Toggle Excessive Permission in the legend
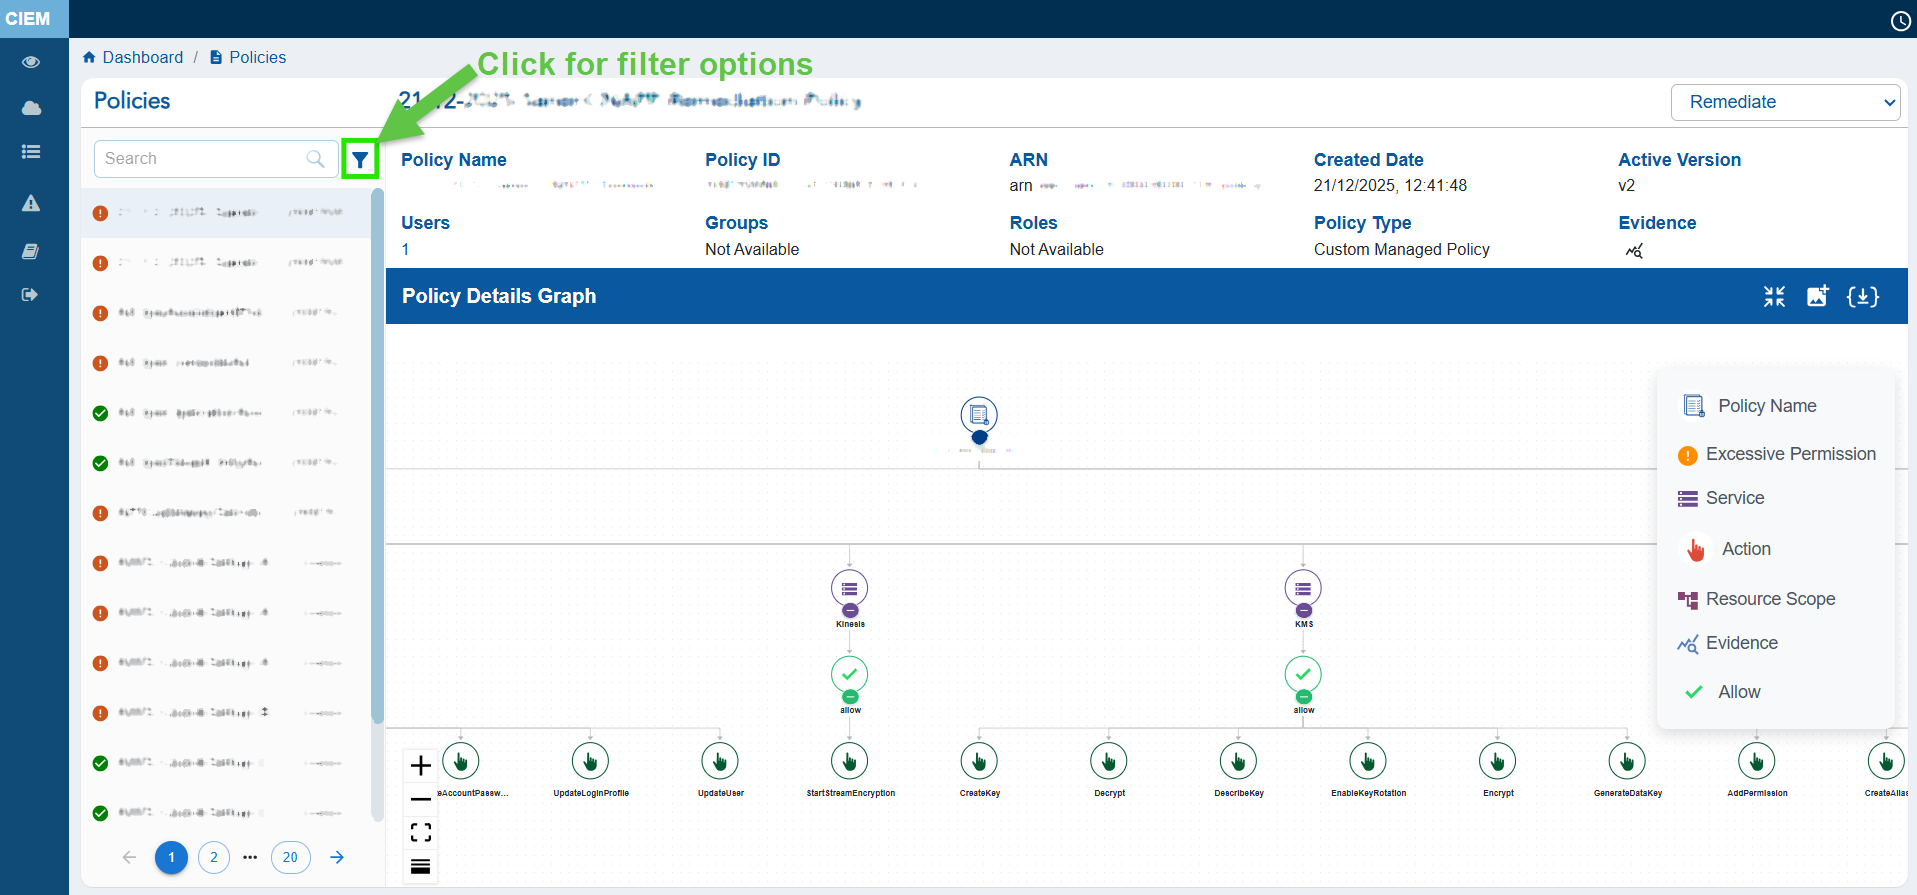The height and width of the screenshot is (895, 1917). click(x=1776, y=454)
